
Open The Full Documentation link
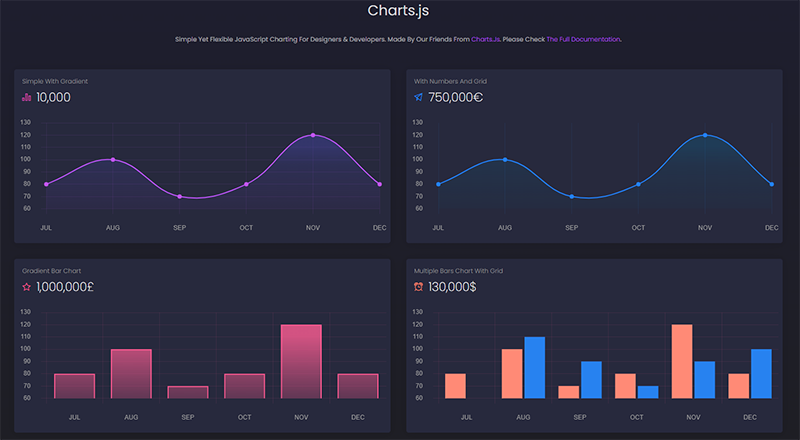coord(583,39)
